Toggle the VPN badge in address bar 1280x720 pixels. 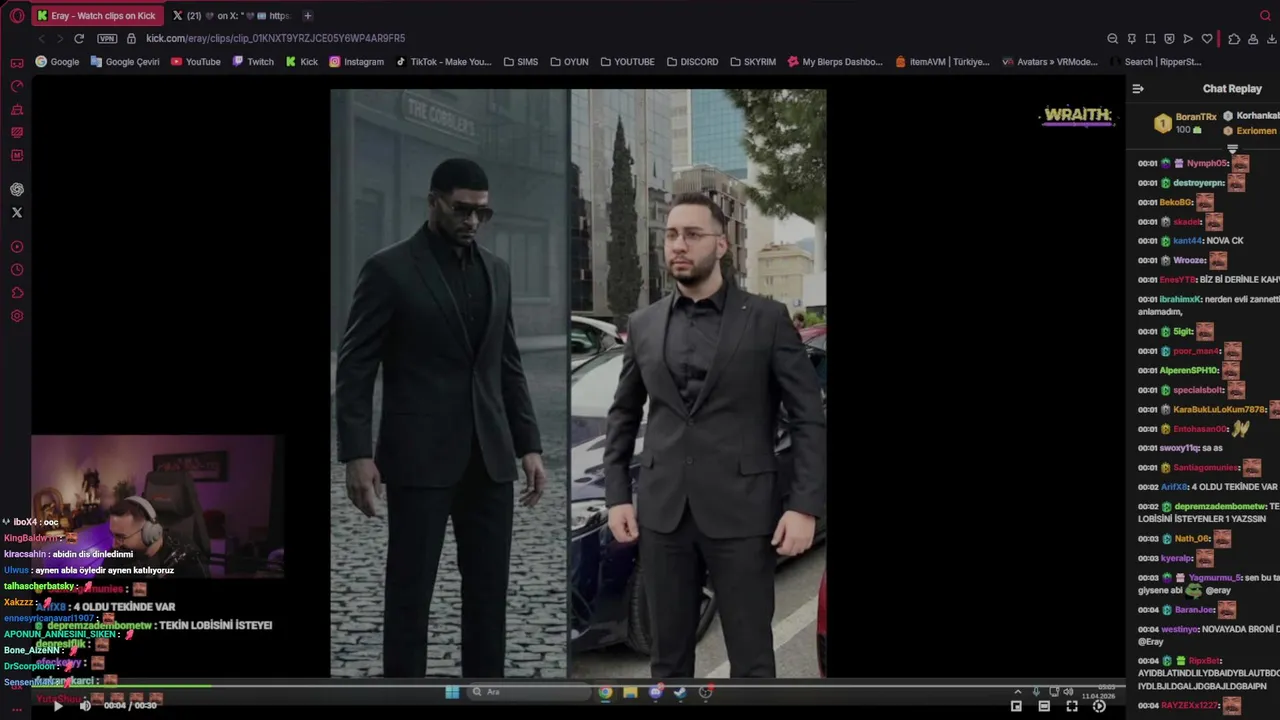(107, 38)
